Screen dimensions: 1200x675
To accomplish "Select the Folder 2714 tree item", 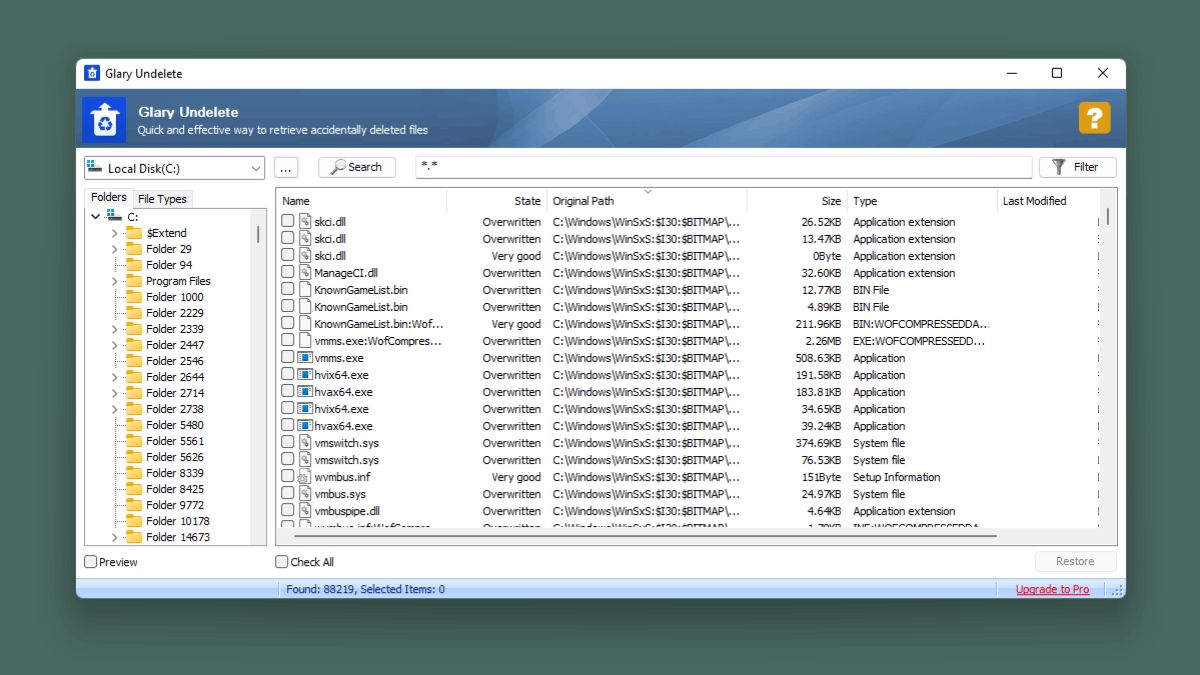I will click(x=175, y=393).
